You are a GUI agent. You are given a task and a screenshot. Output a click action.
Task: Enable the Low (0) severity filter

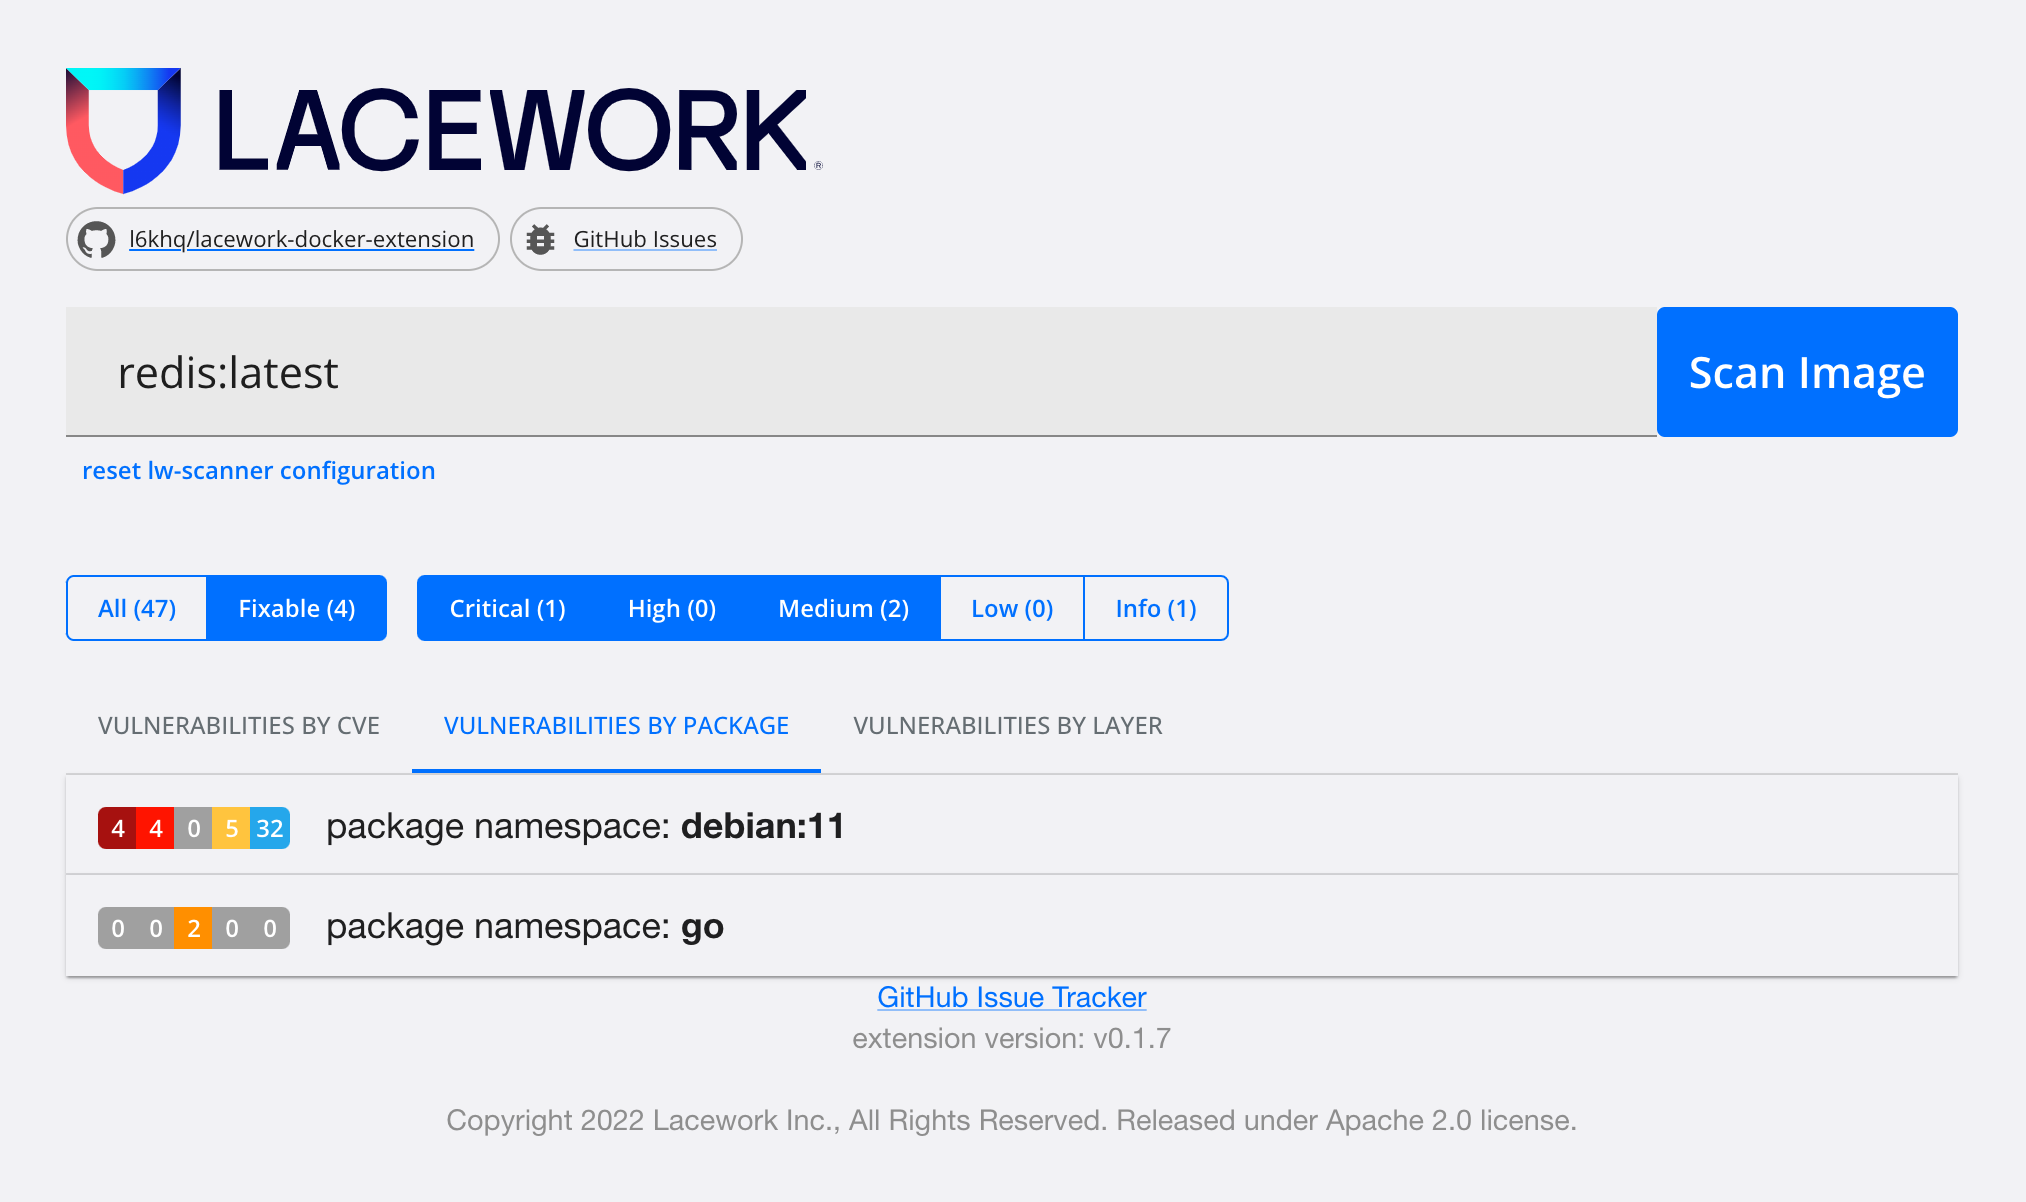[1012, 608]
